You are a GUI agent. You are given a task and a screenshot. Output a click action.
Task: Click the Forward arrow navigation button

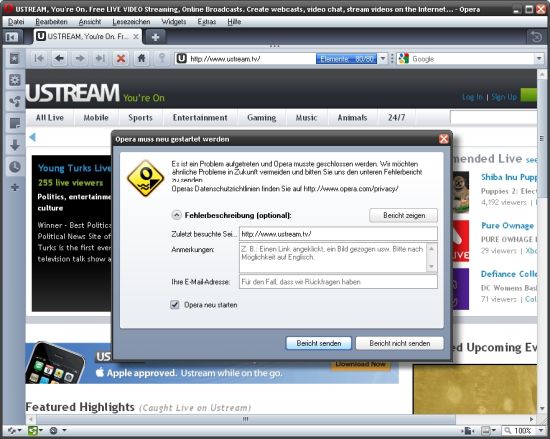(x=80, y=59)
